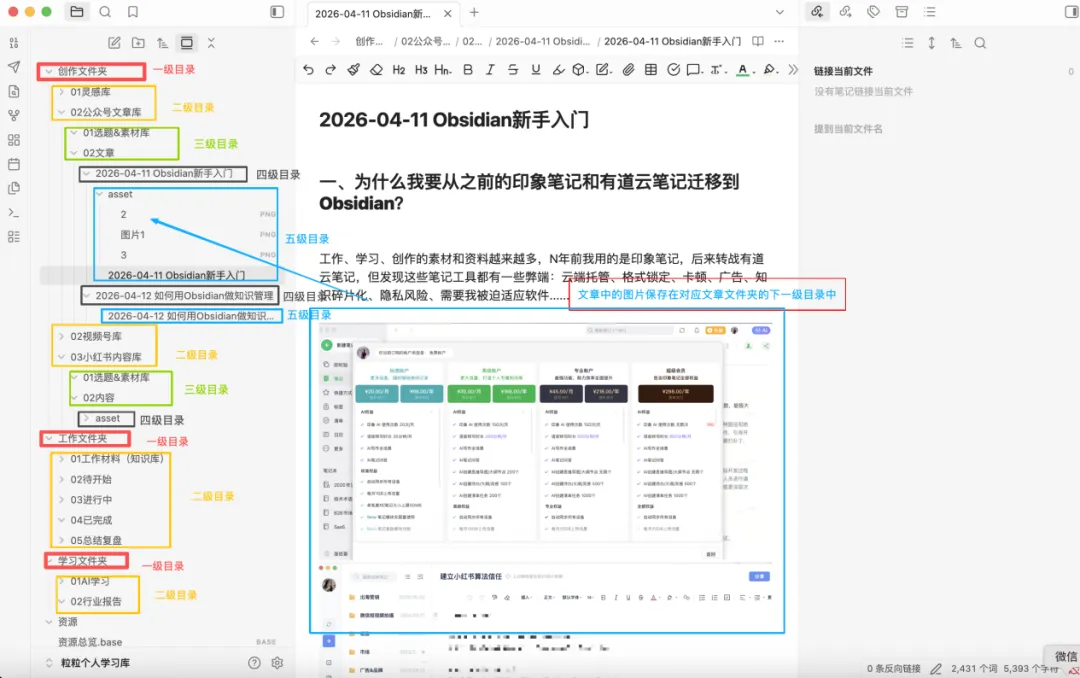Click the paper plane ribbon icon

[x=14, y=67]
